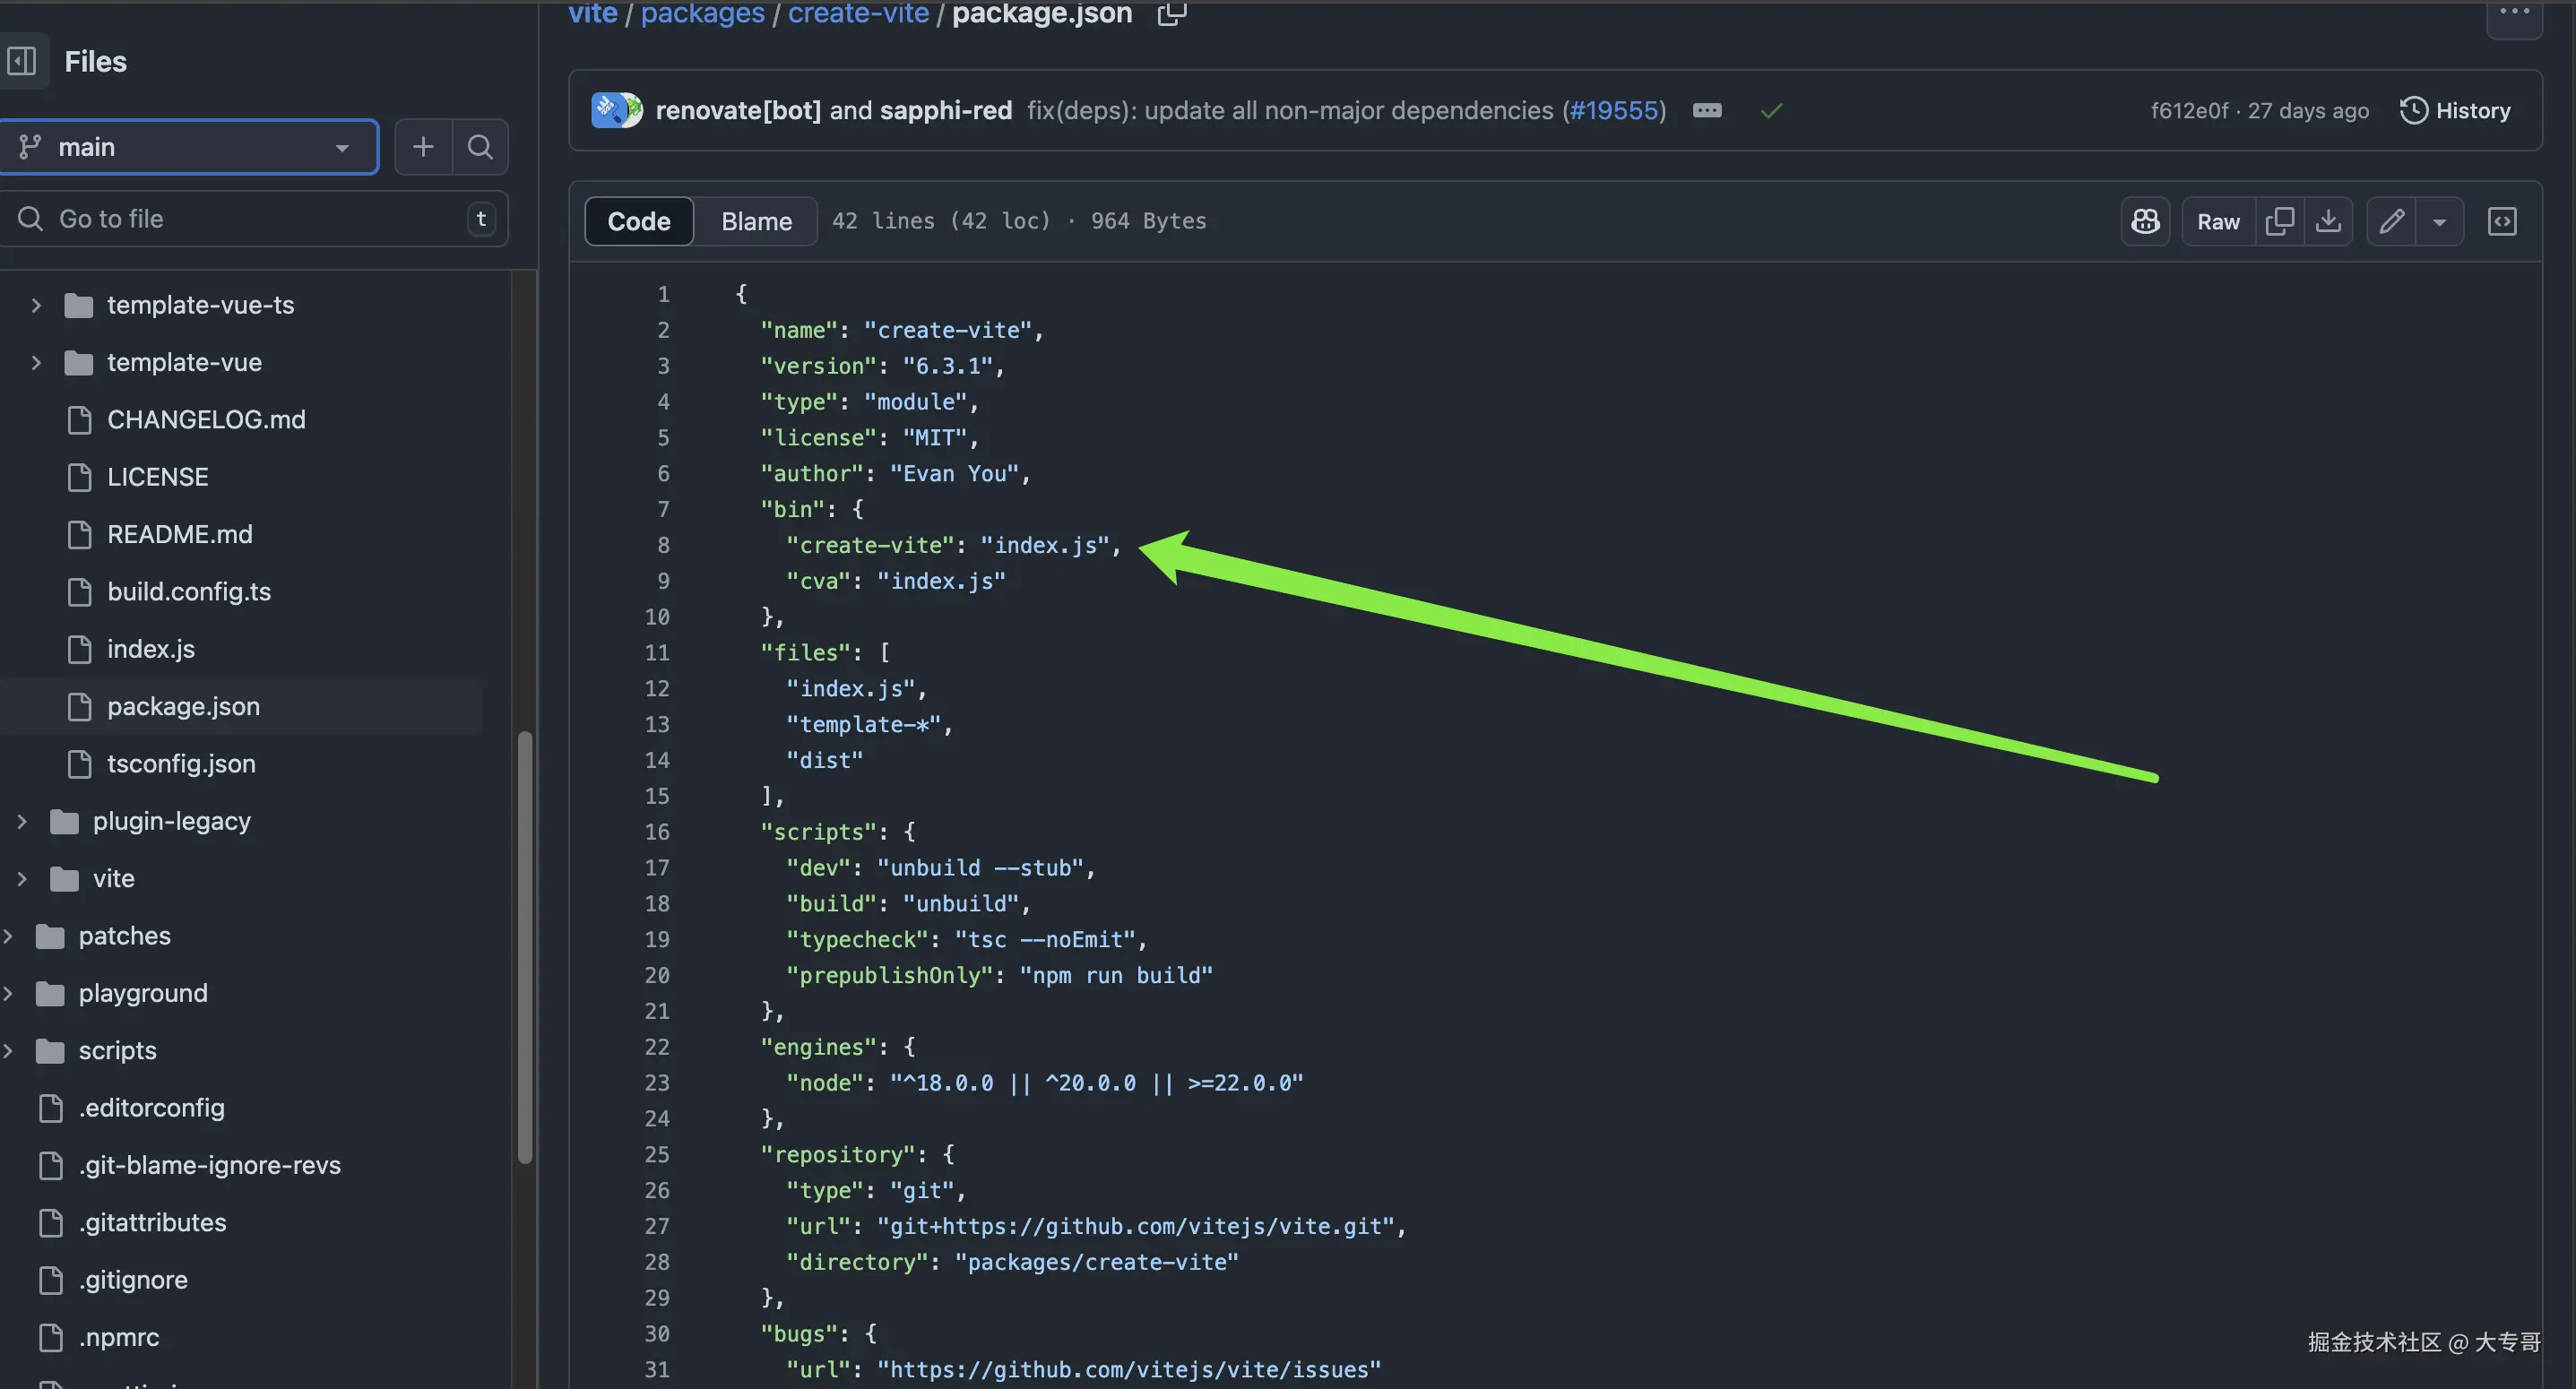
Task: Expand the template-vue-ts folder
Action: coord(36,305)
